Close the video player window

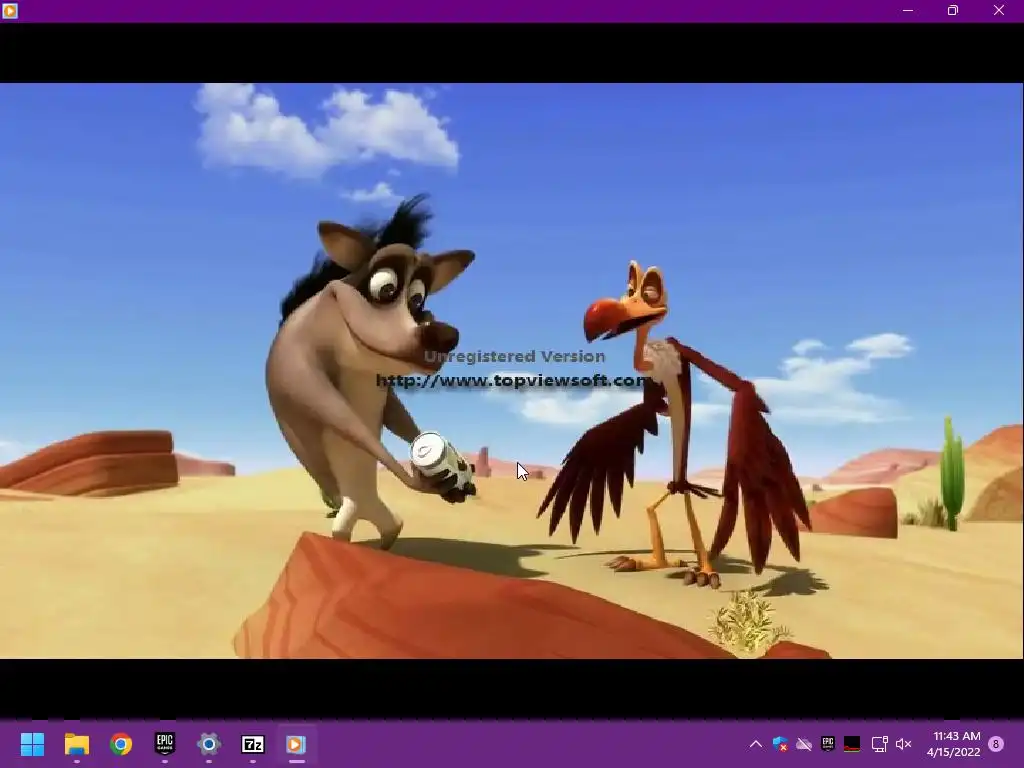[999, 10]
